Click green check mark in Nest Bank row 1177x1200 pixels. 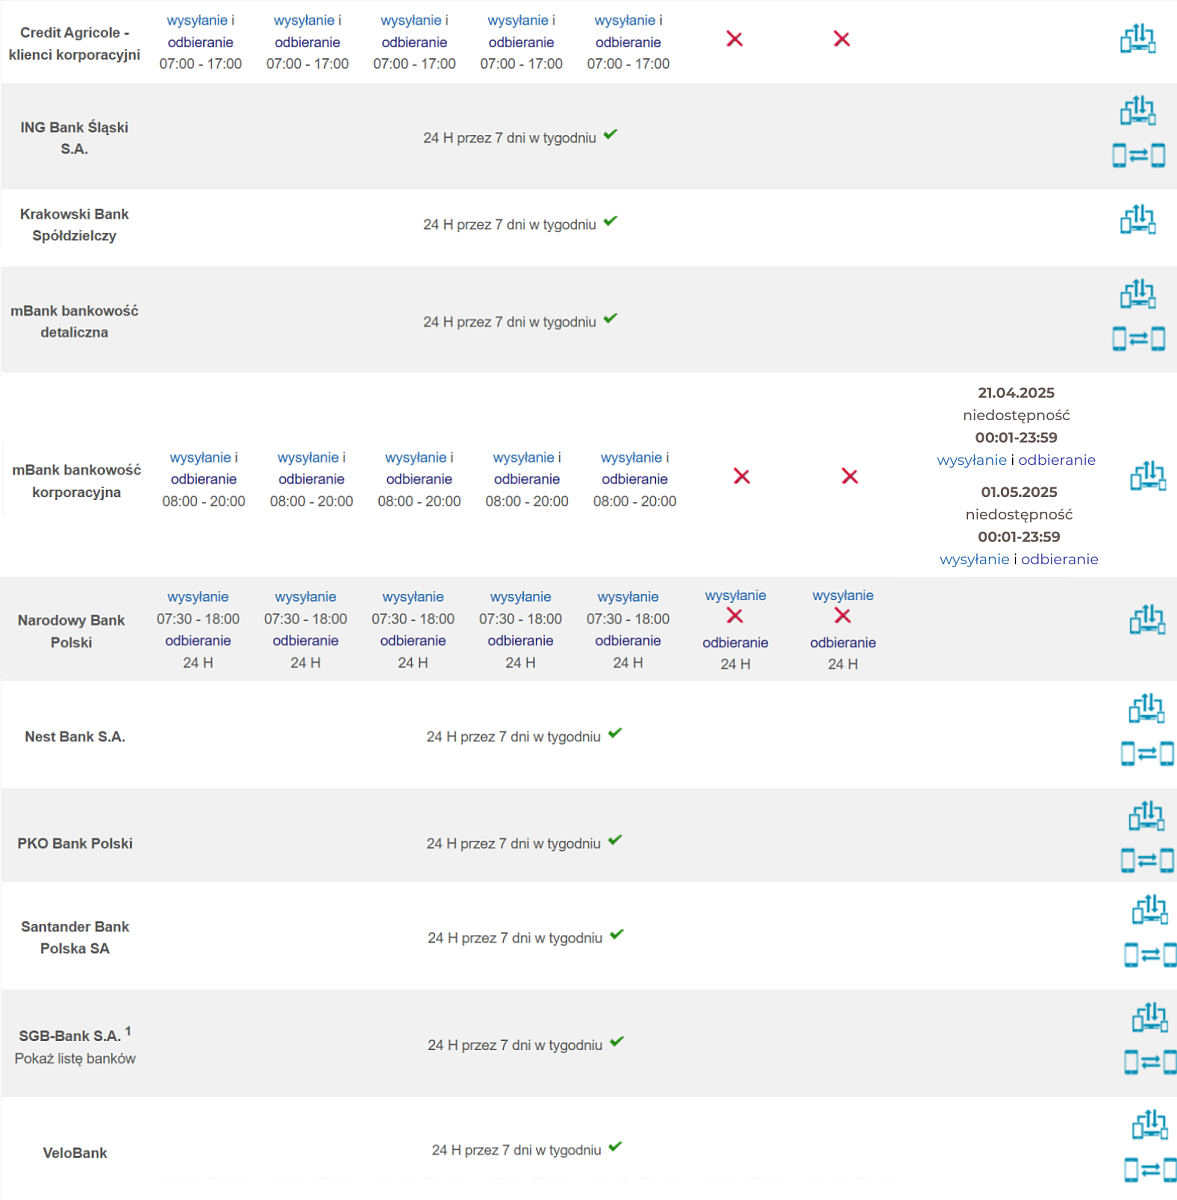[615, 733]
